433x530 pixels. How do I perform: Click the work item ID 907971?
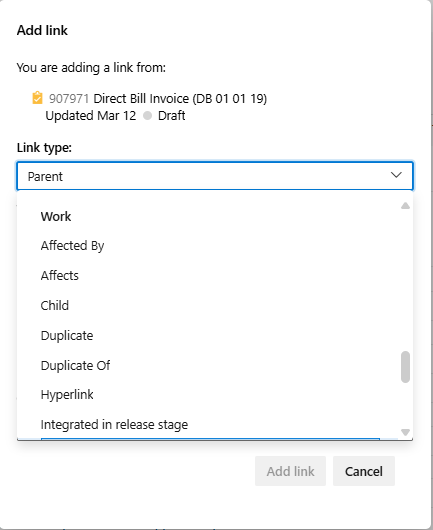click(69, 99)
